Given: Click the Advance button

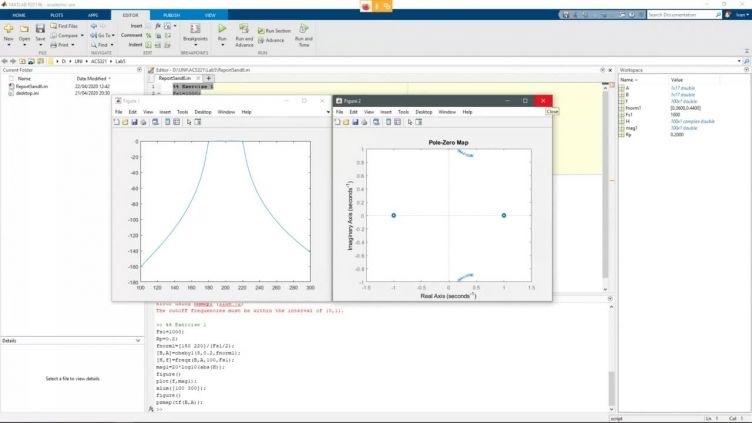Looking at the screenshot, I should click(x=271, y=40).
